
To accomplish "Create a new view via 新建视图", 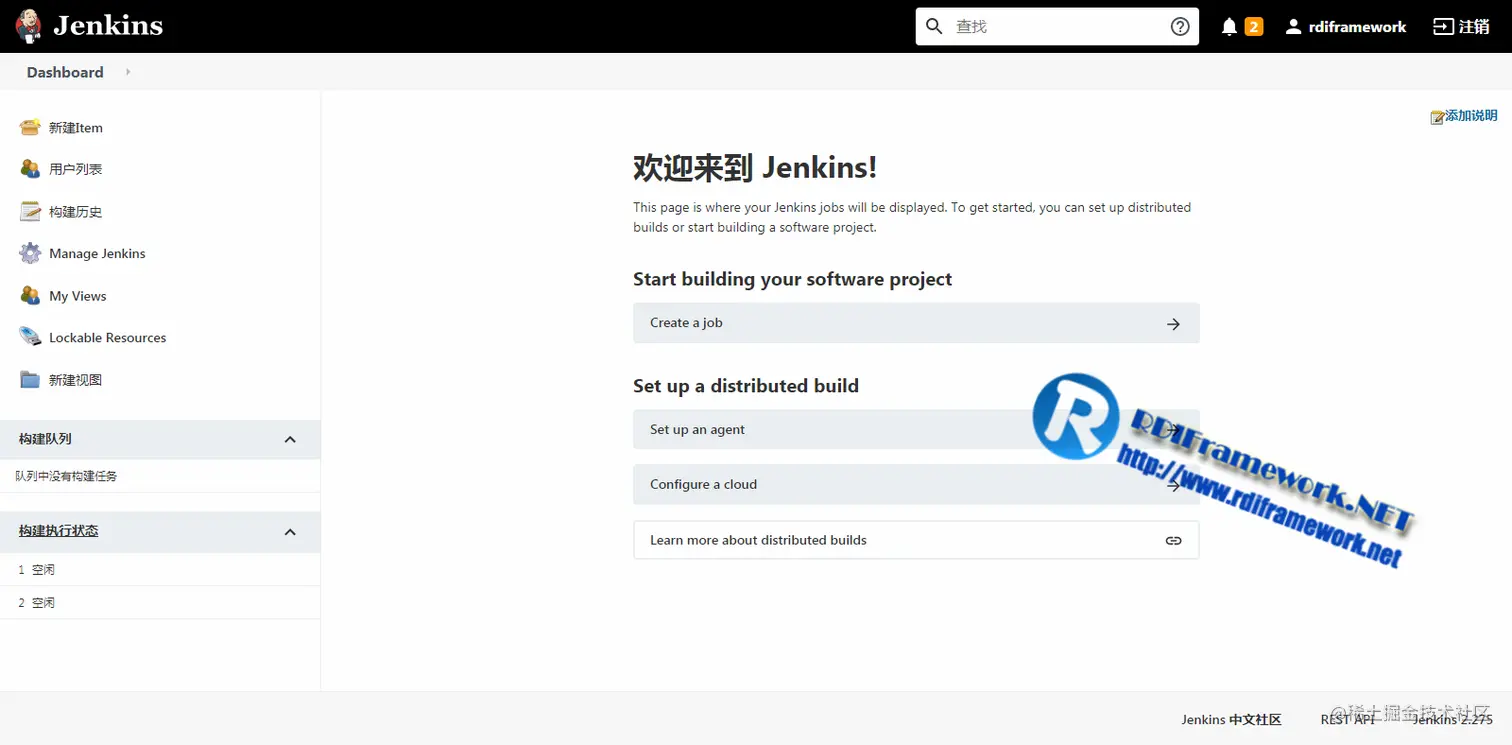I will (x=74, y=379).
